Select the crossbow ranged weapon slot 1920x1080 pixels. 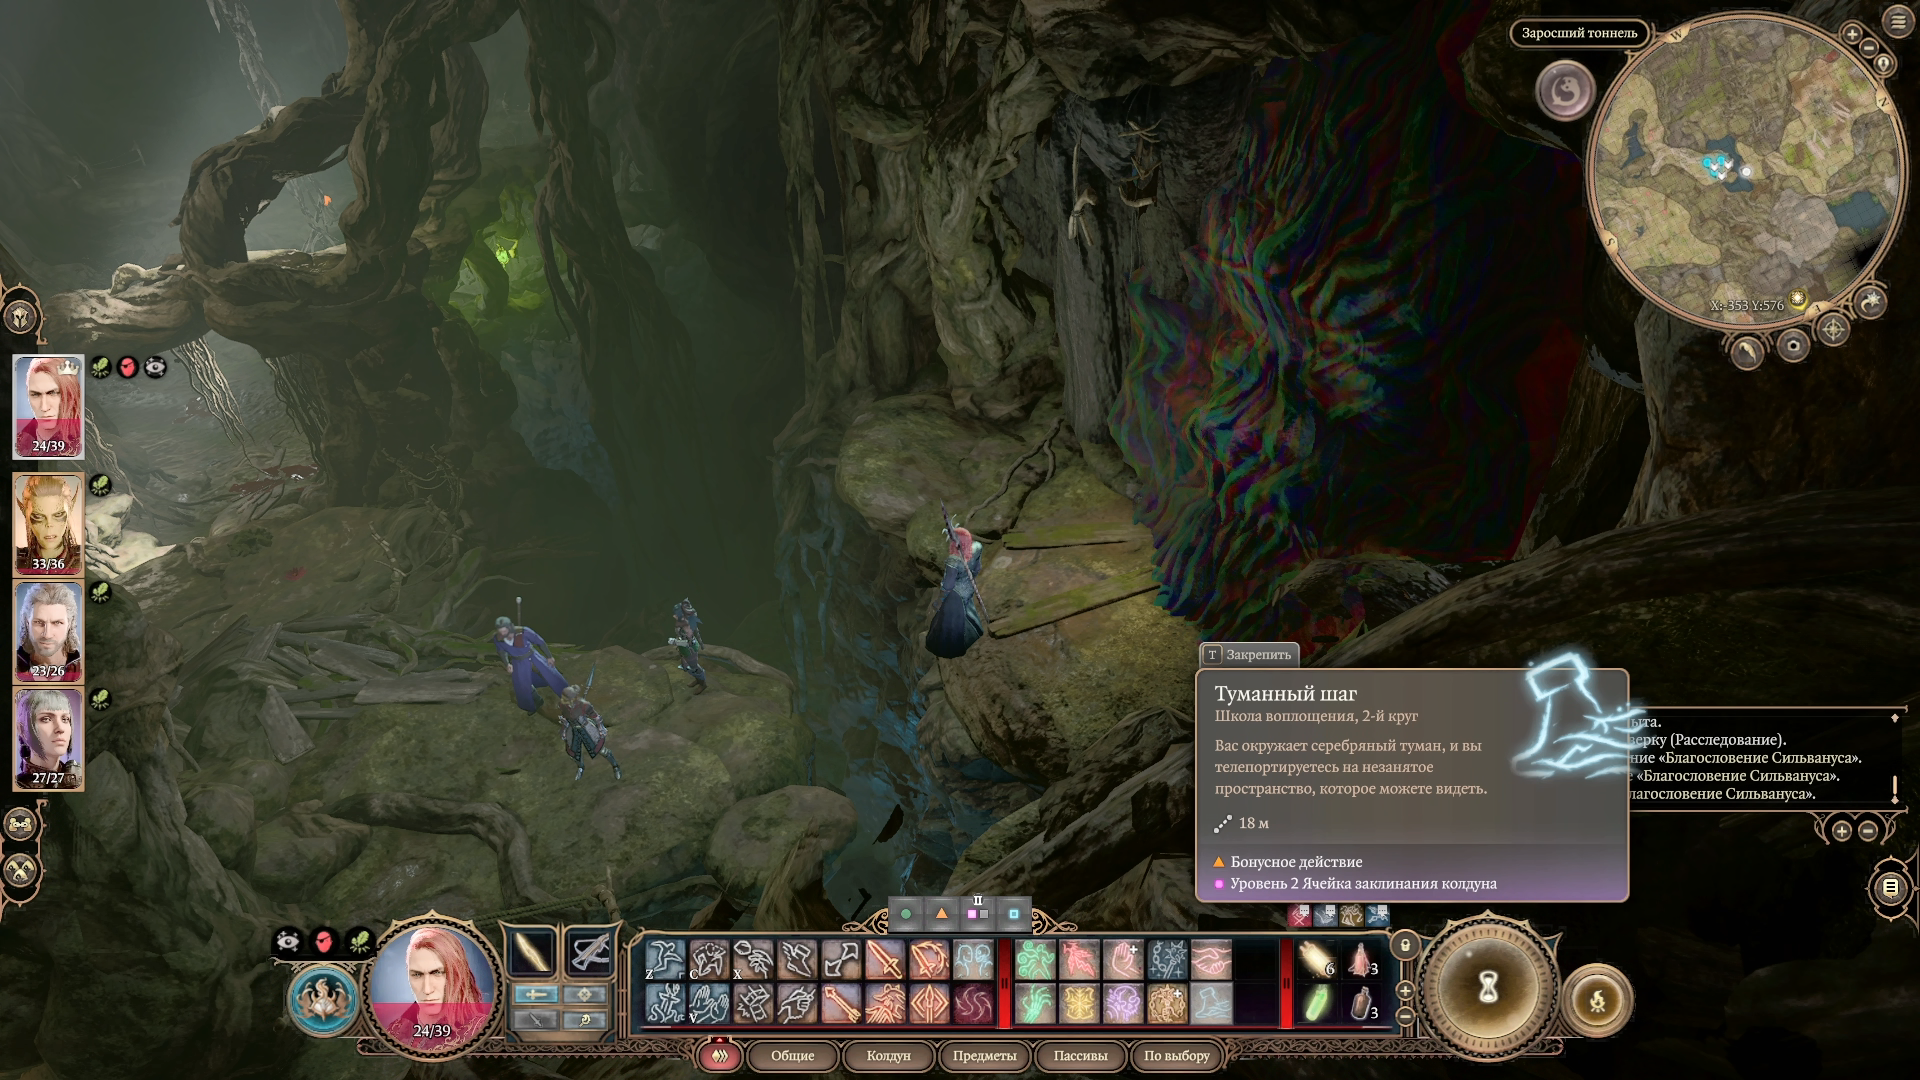[590, 951]
